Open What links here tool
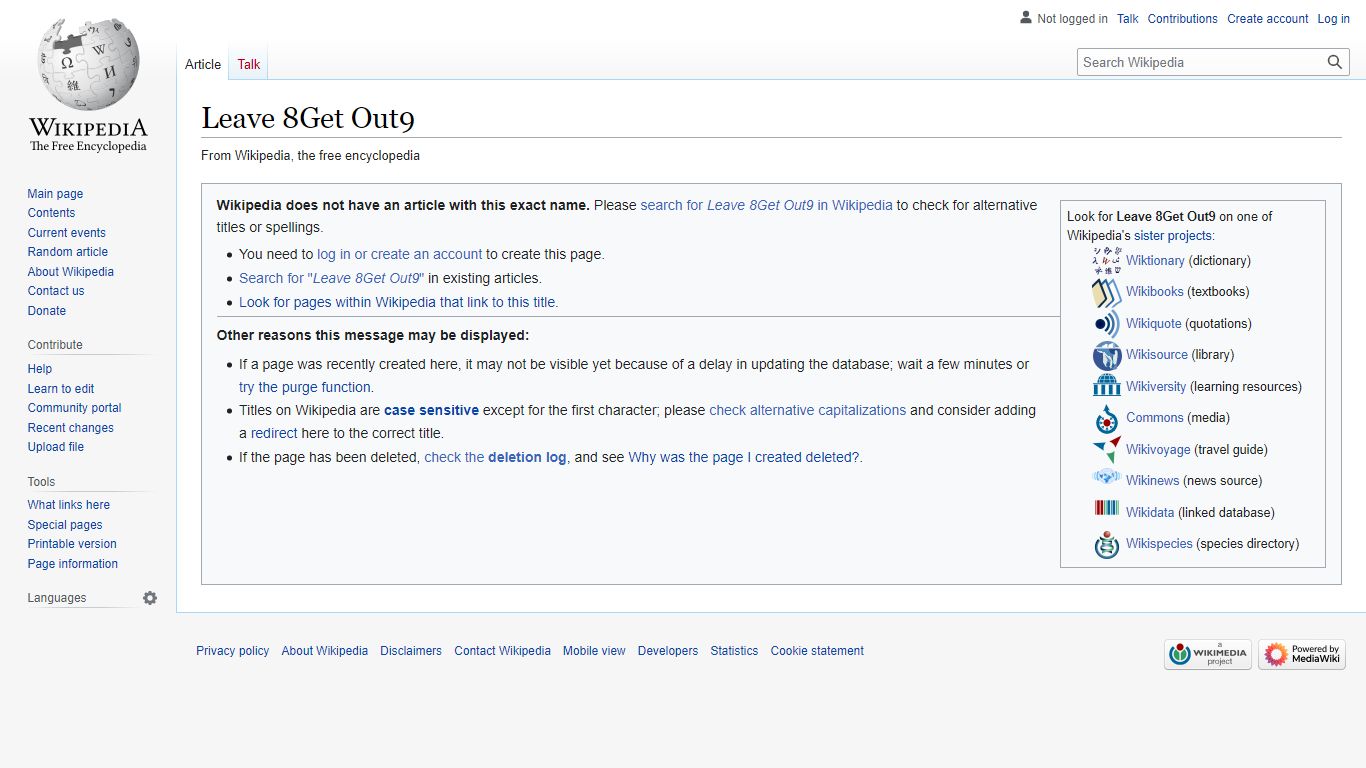Viewport: 1366px width, 768px height. coord(69,505)
